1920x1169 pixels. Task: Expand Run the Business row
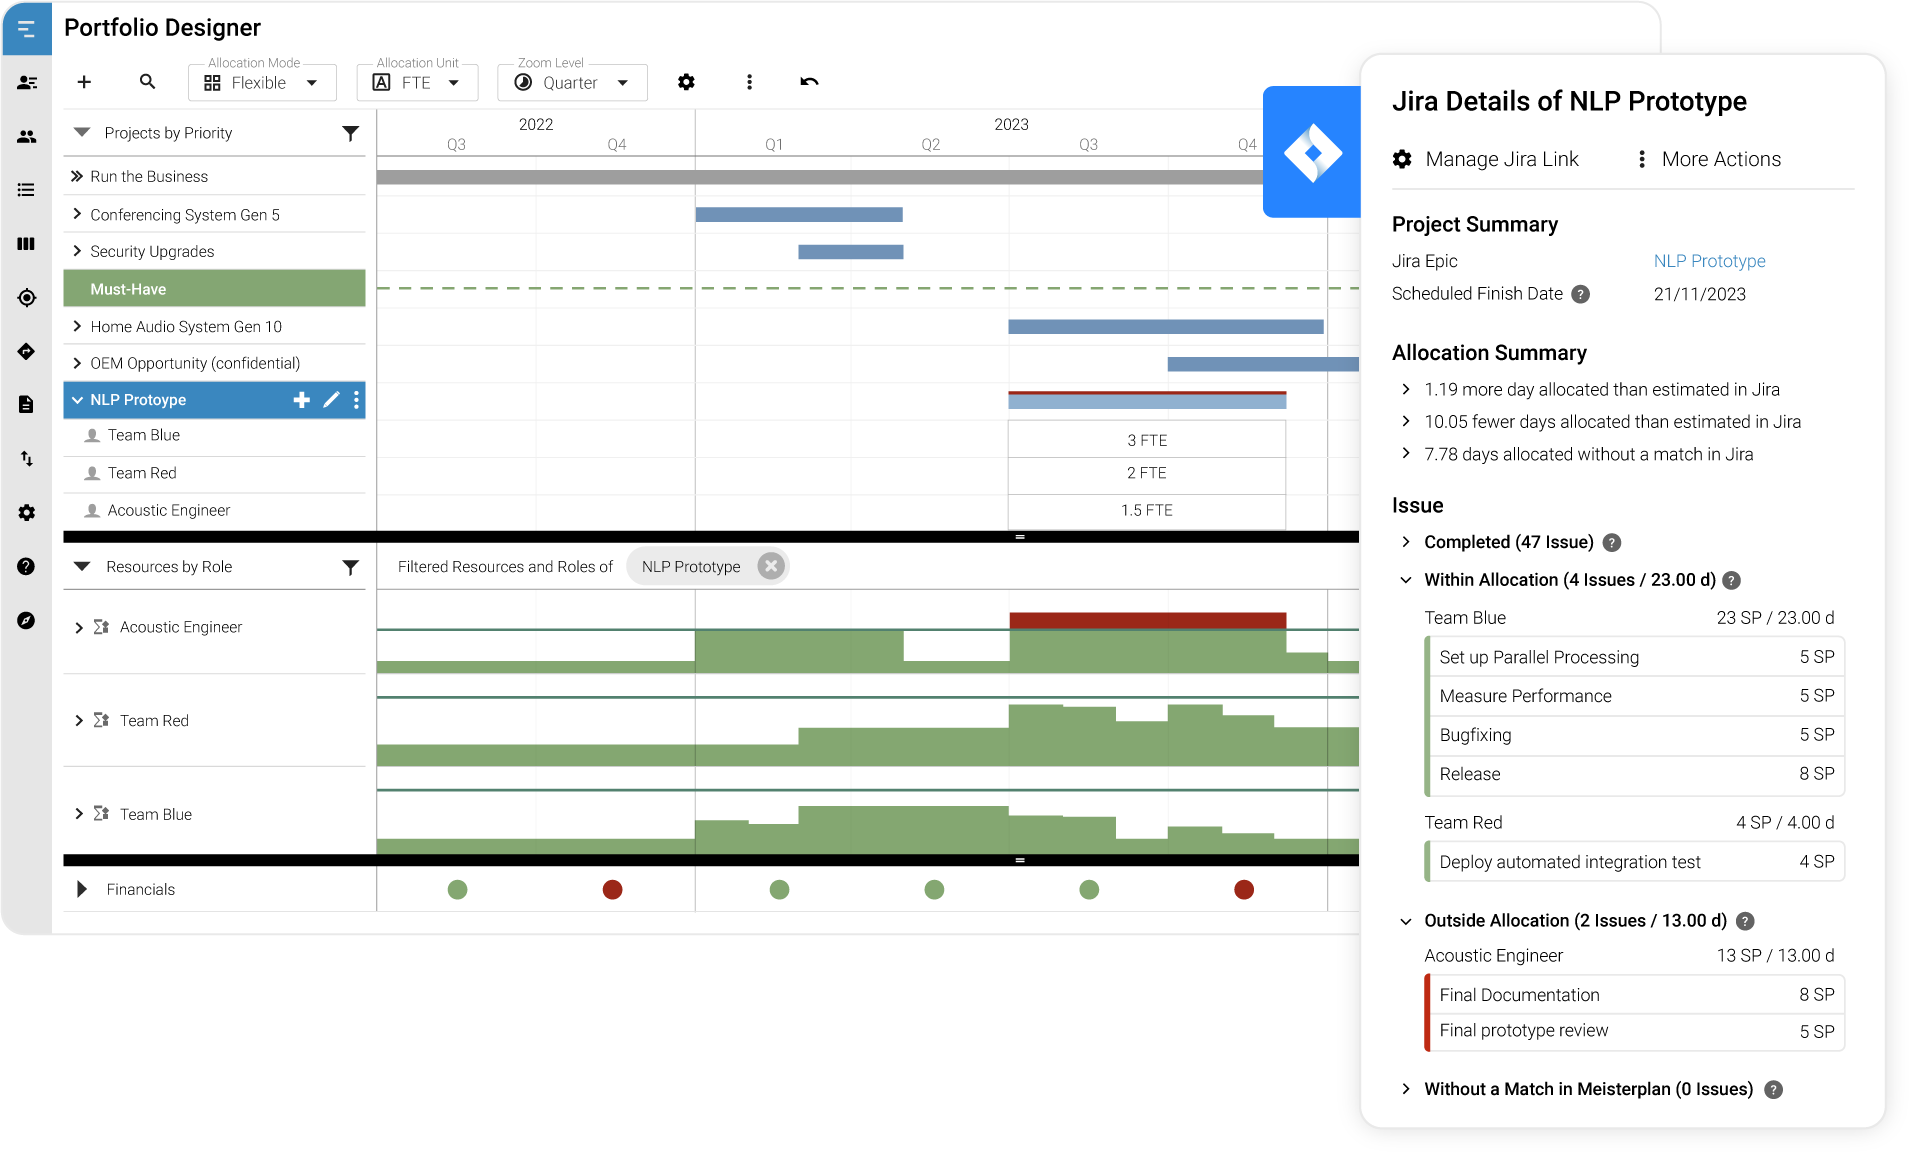[x=77, y=176]
